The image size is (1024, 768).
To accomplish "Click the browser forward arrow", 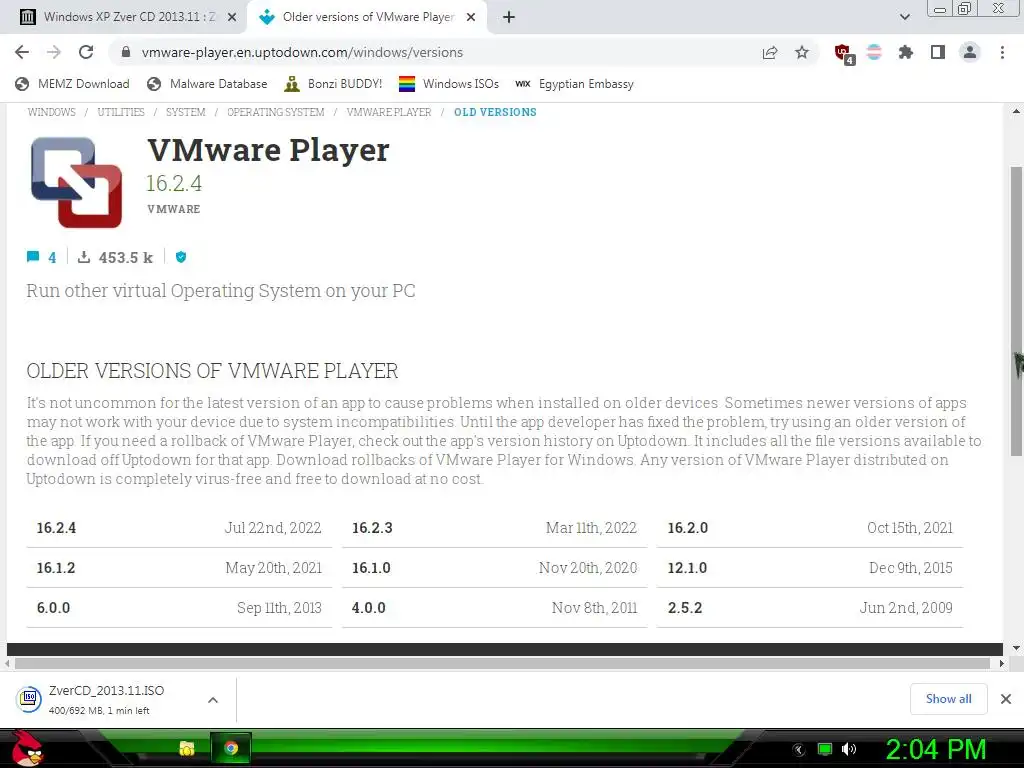I will pos(54,52).
